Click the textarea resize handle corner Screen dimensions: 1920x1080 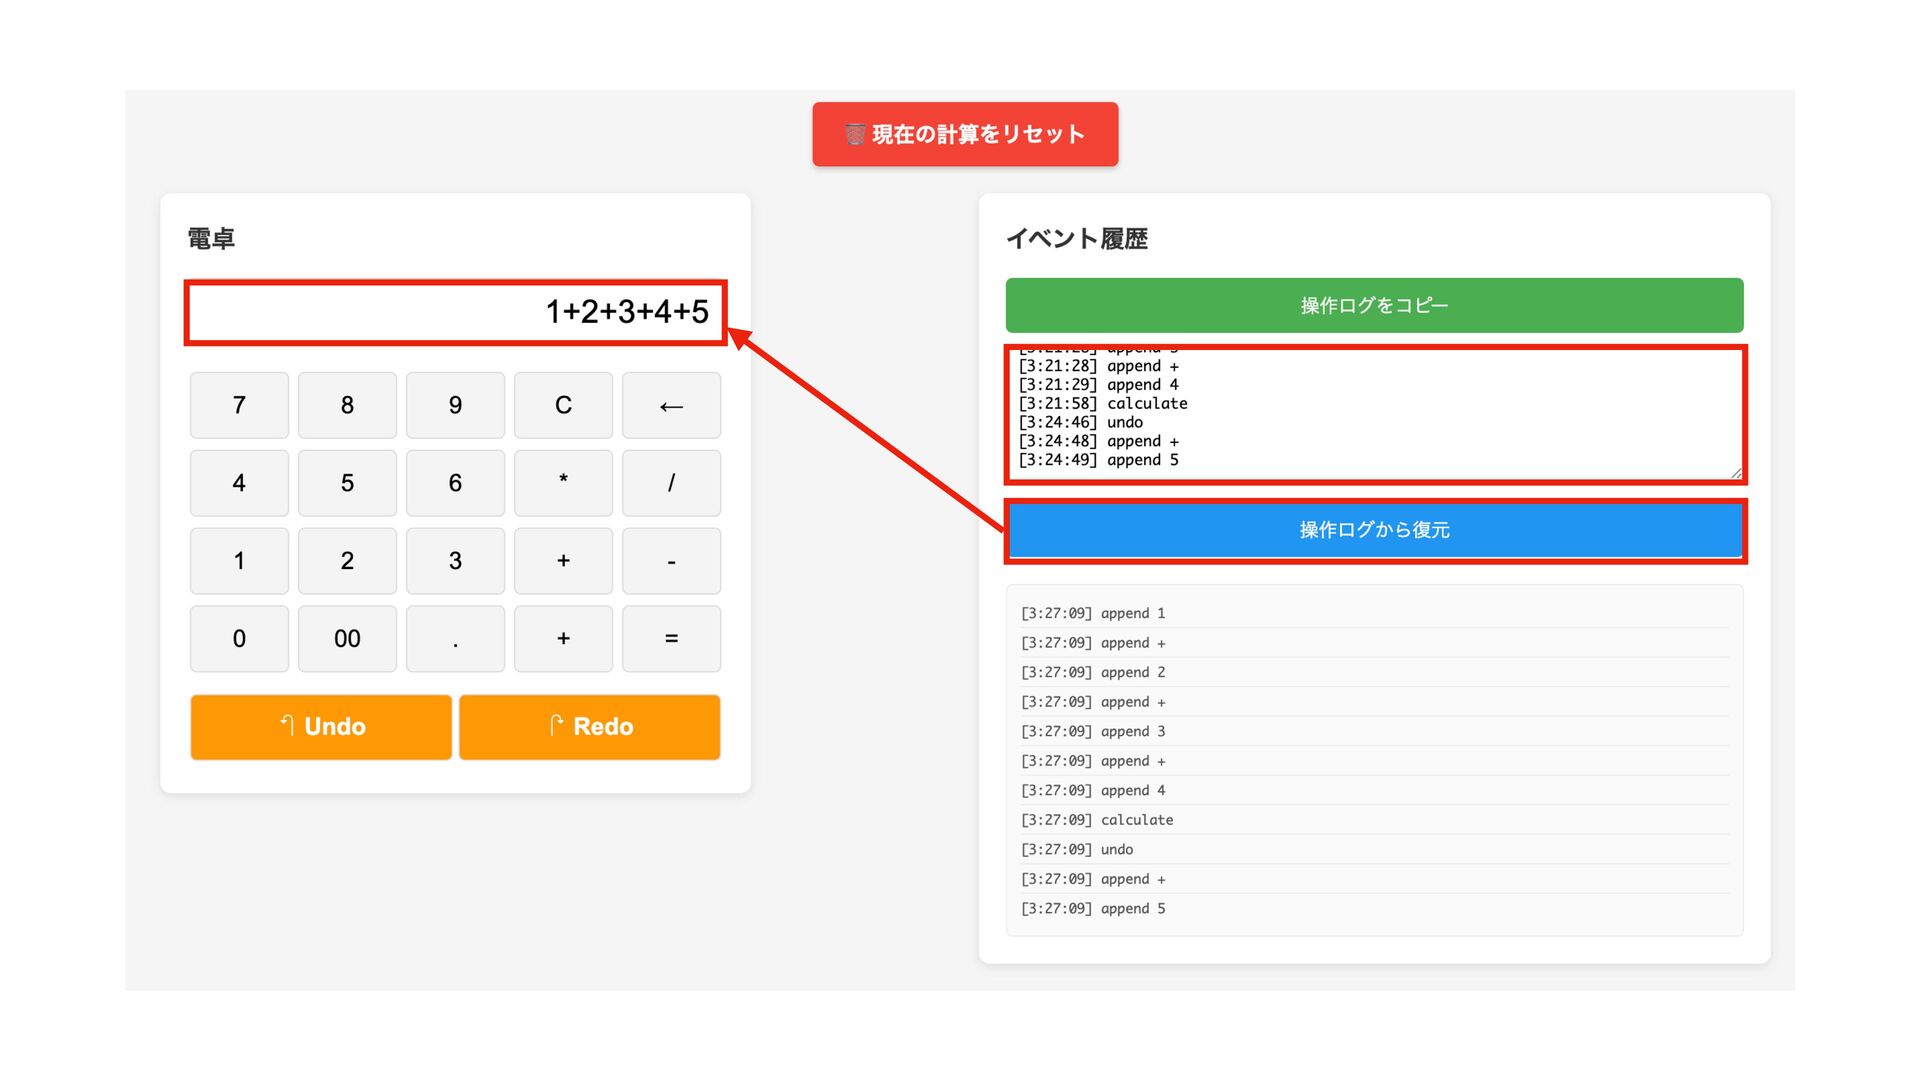coord(1735,473)
